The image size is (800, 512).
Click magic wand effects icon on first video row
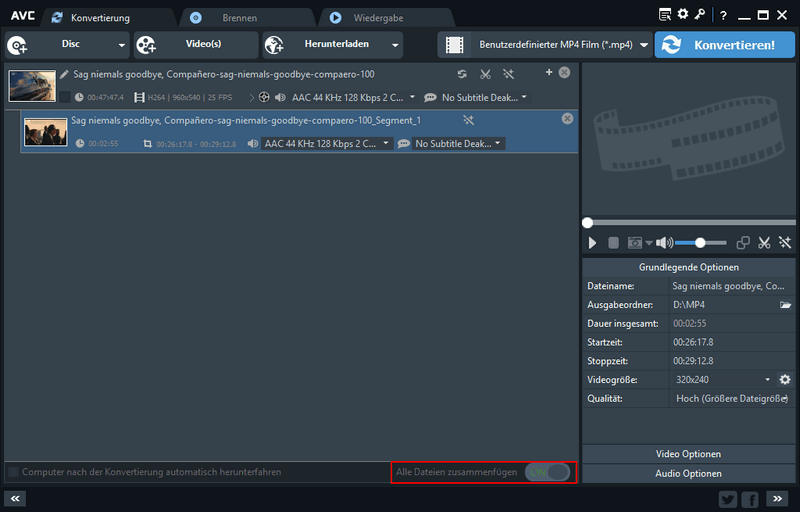[508, 74]
